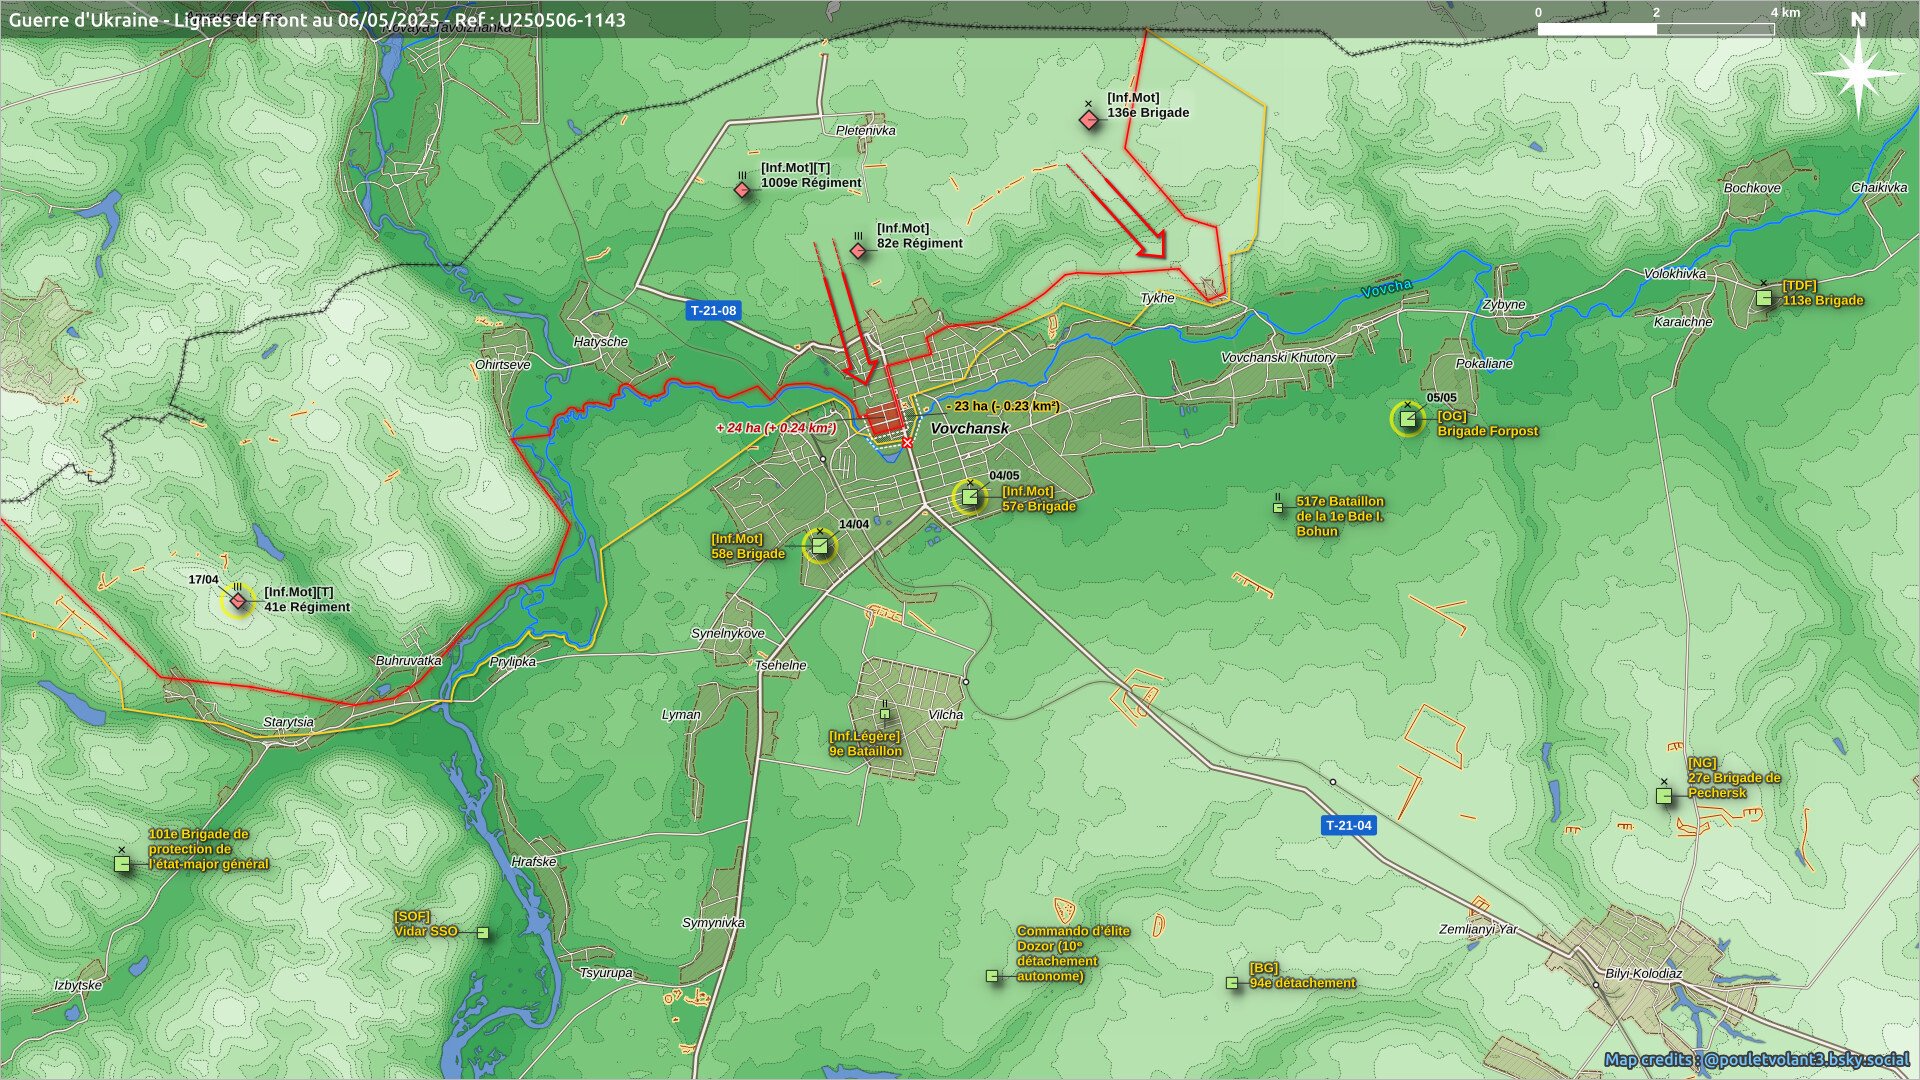
Task: Click the T-21-04 road shield
Action: 1348,825
